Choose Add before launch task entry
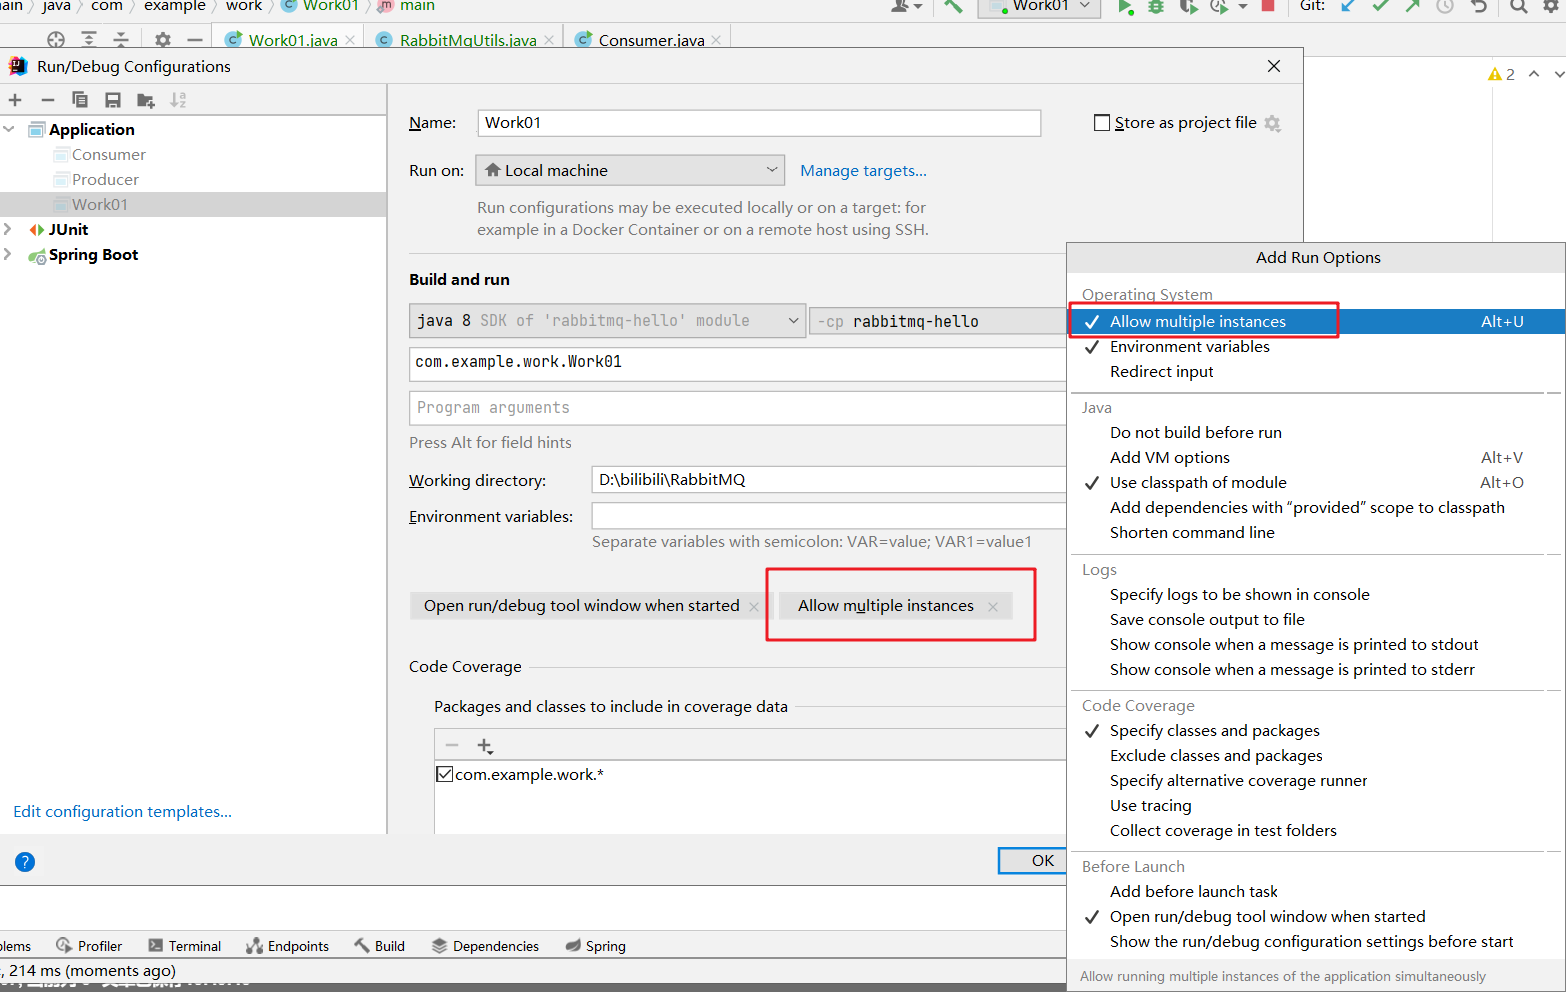The height and width of the screenshot is (992, 1566). click(x=1316, y=891)
